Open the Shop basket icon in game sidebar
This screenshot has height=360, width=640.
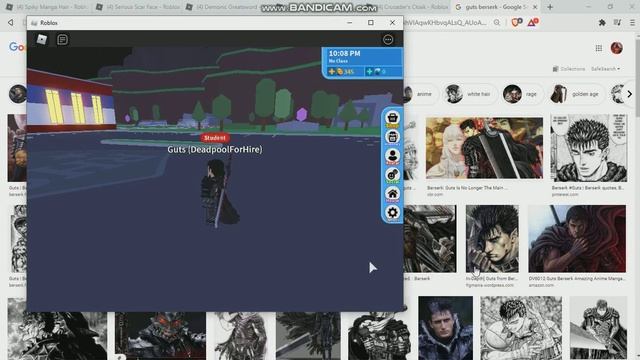click(392, 118)
